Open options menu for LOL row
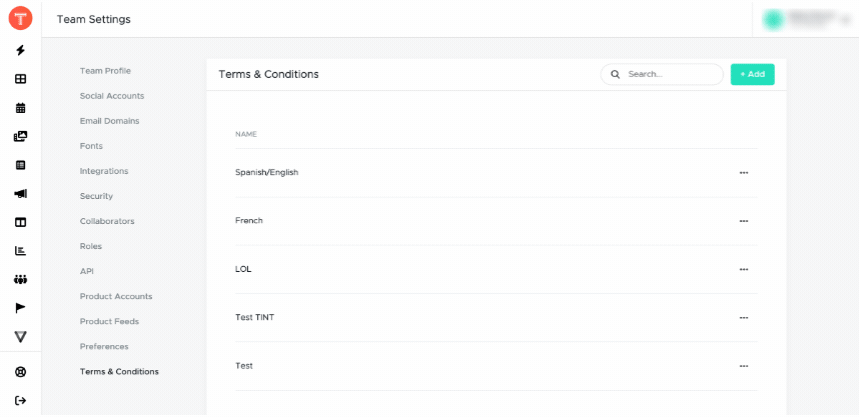The image size is (861, 417). [744, 269]
